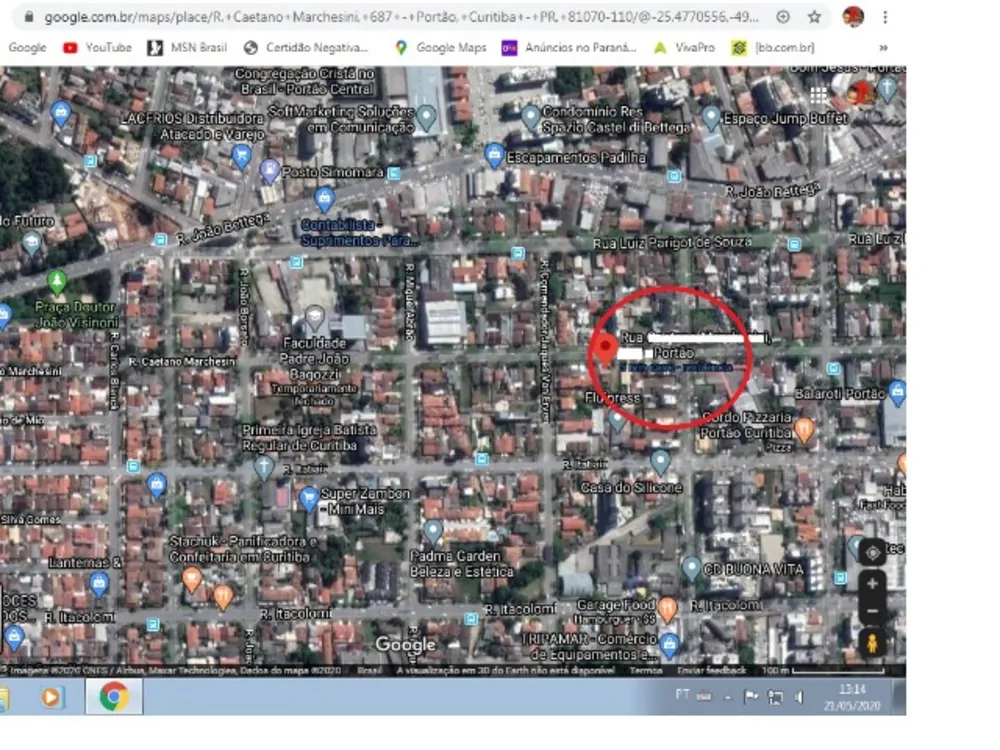Open the Google apps grid icon
This screenshot has height=750, width=1000.
(x=818, y=96)
